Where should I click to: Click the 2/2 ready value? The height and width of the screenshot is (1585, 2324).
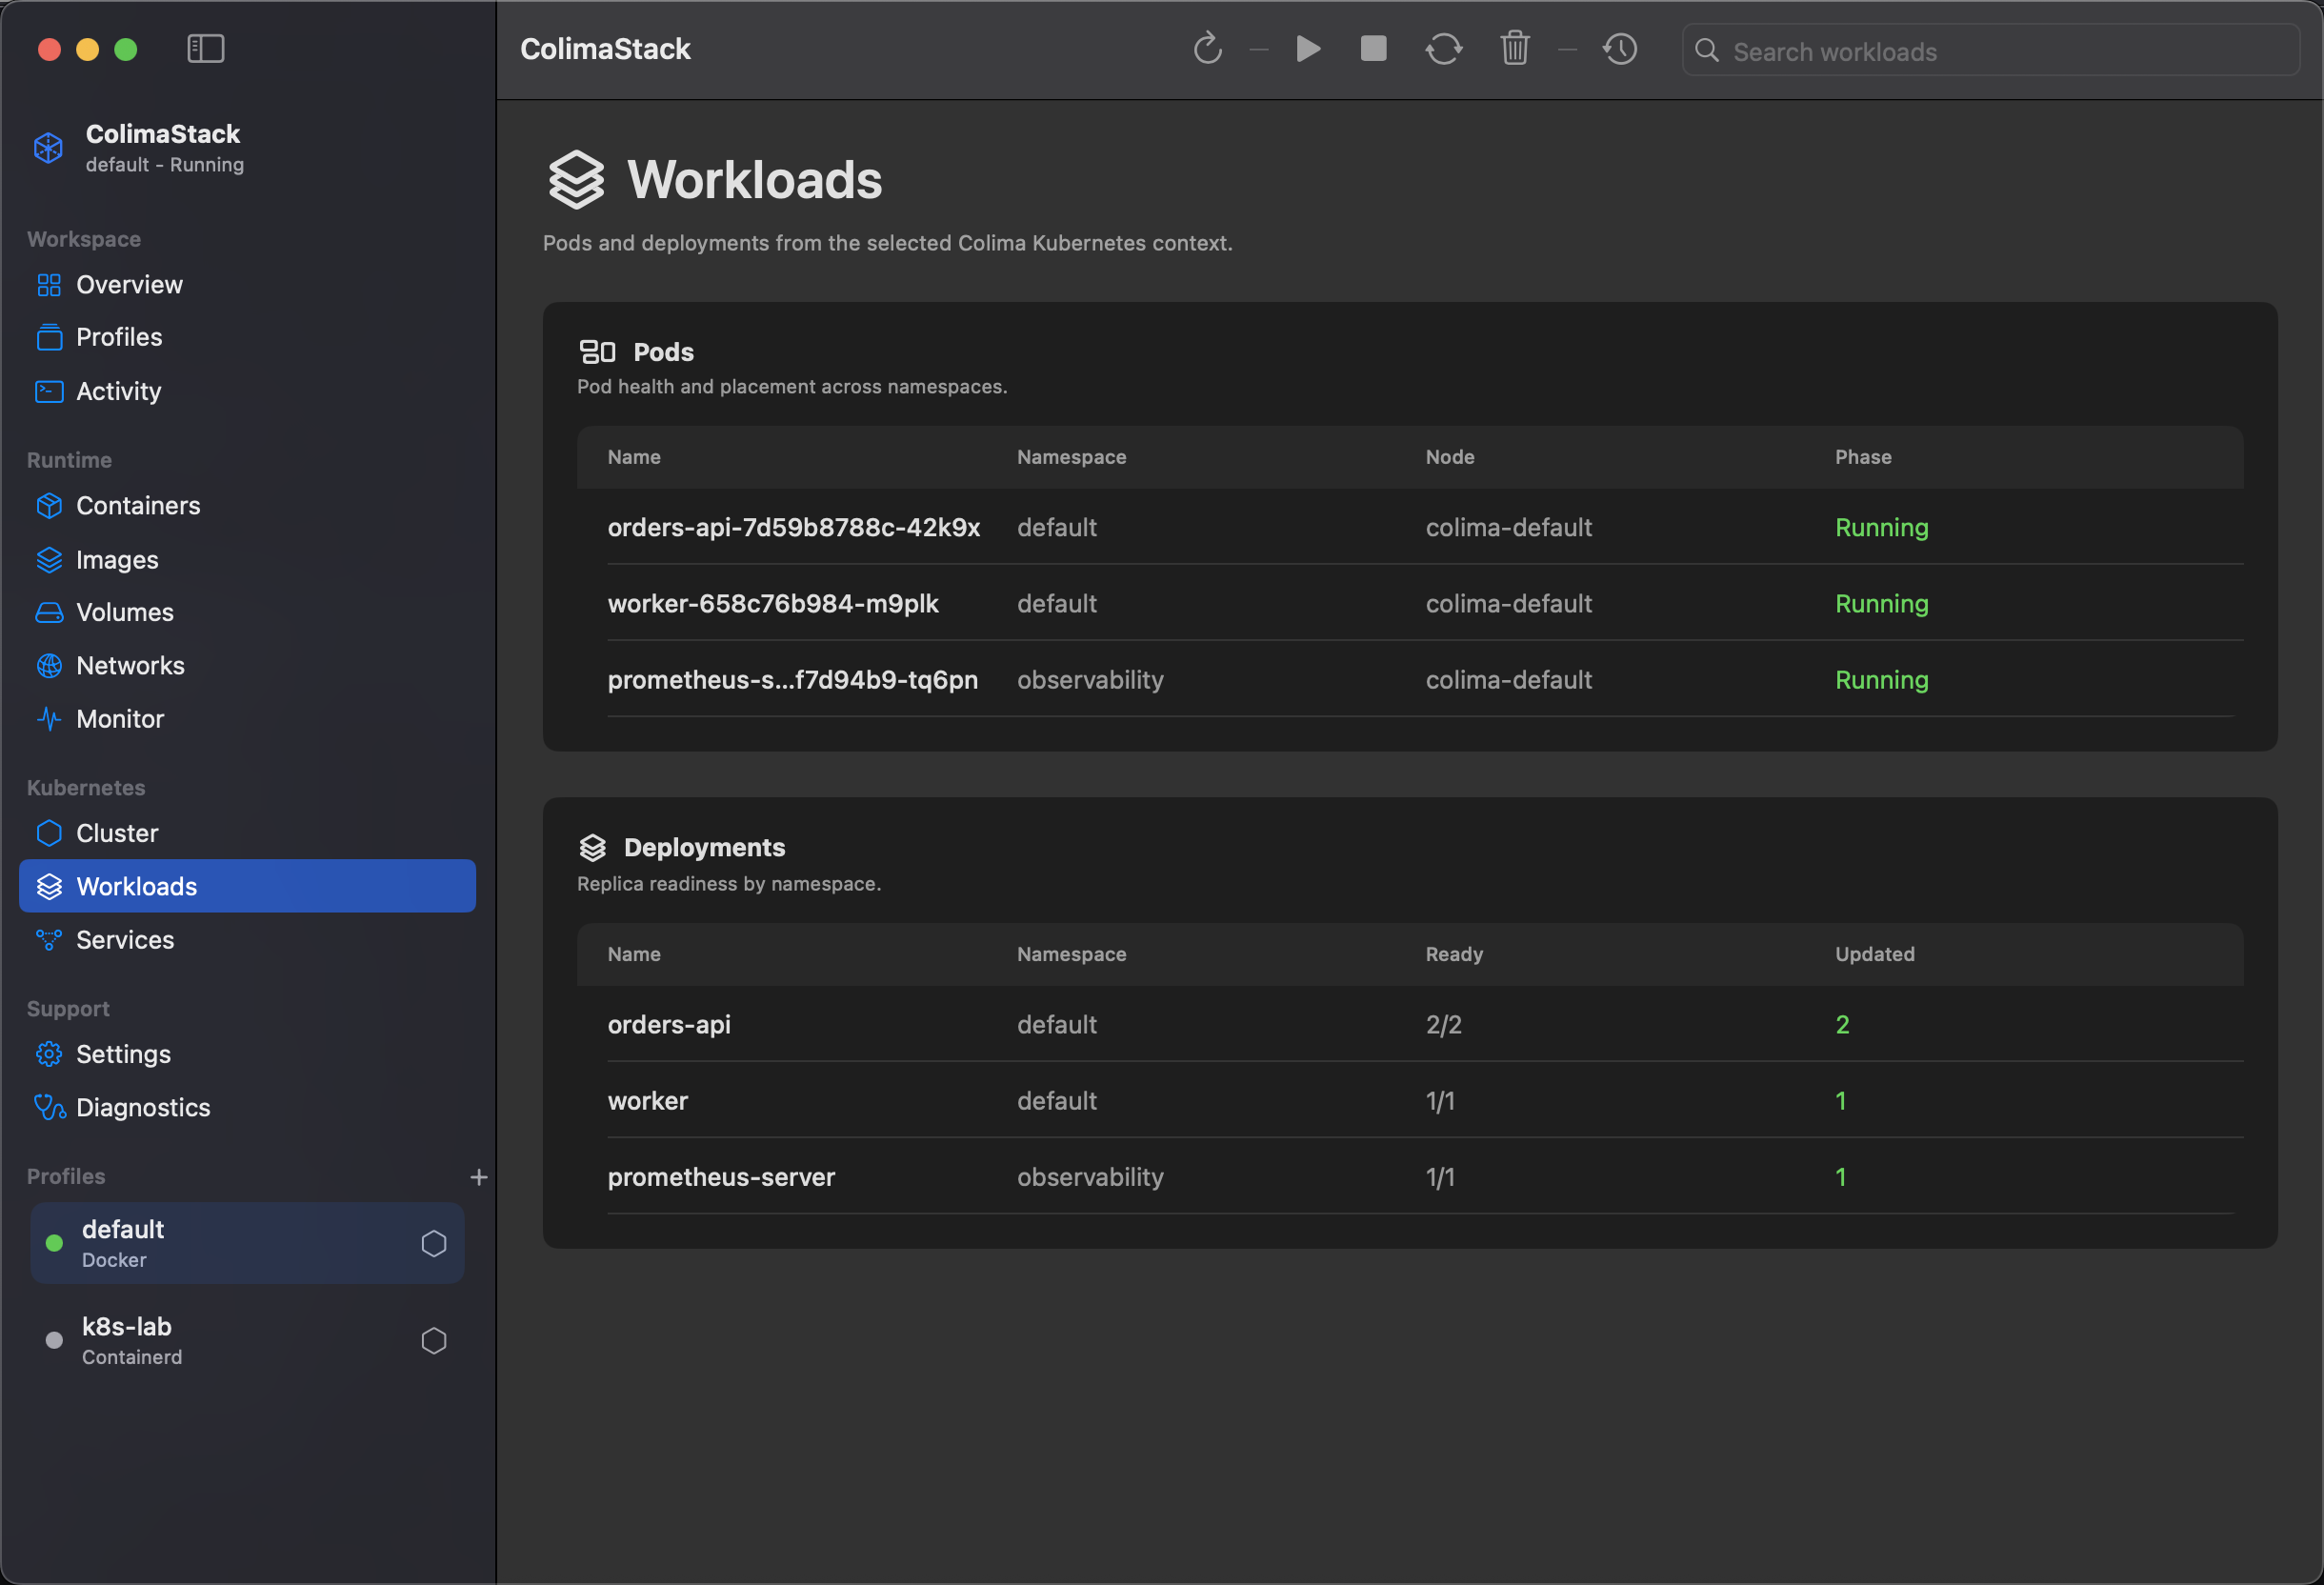pyautogui.click(x=1443, y=1024)
